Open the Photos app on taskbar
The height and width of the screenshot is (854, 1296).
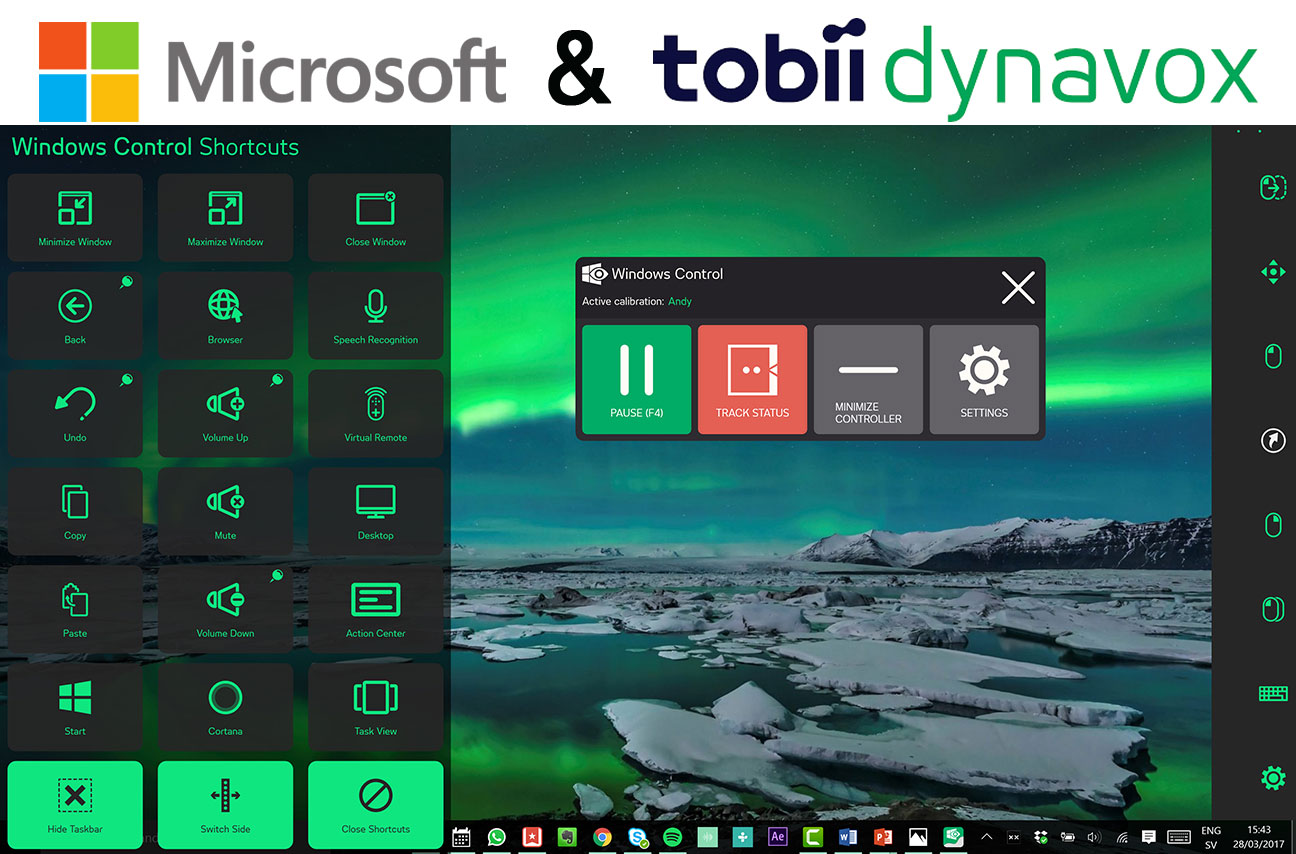(918, 838)
